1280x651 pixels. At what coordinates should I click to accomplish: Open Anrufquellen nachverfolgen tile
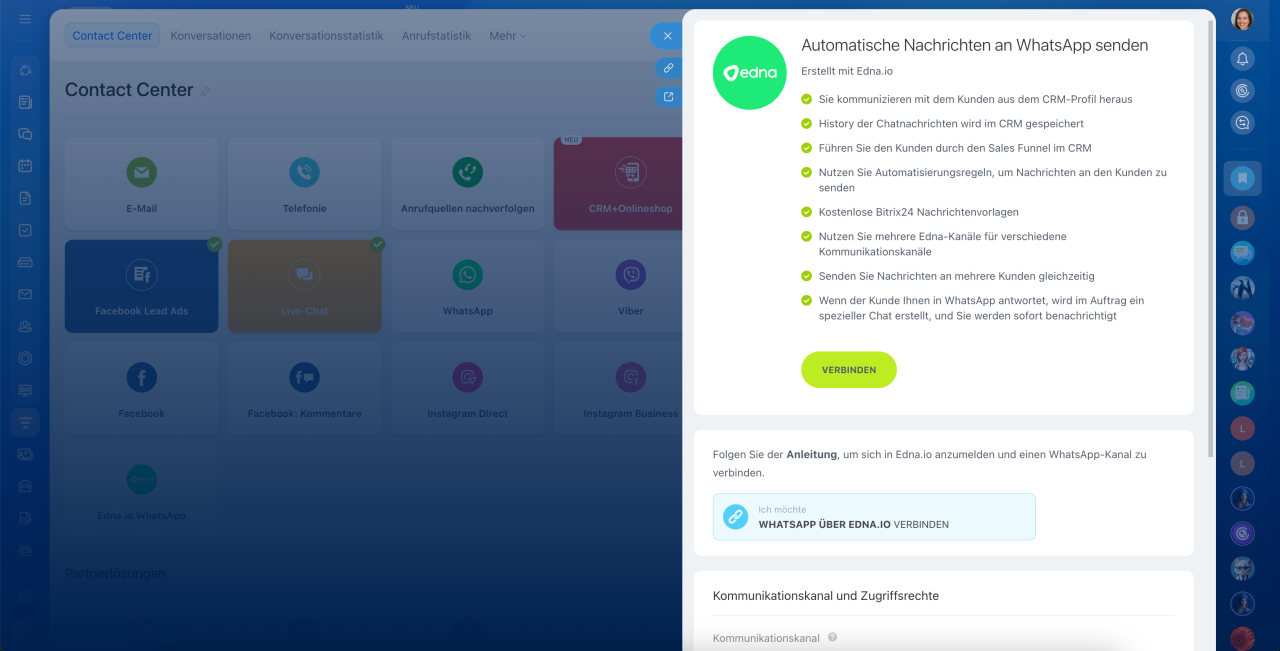pyautogui.click(x=467, y=183)
